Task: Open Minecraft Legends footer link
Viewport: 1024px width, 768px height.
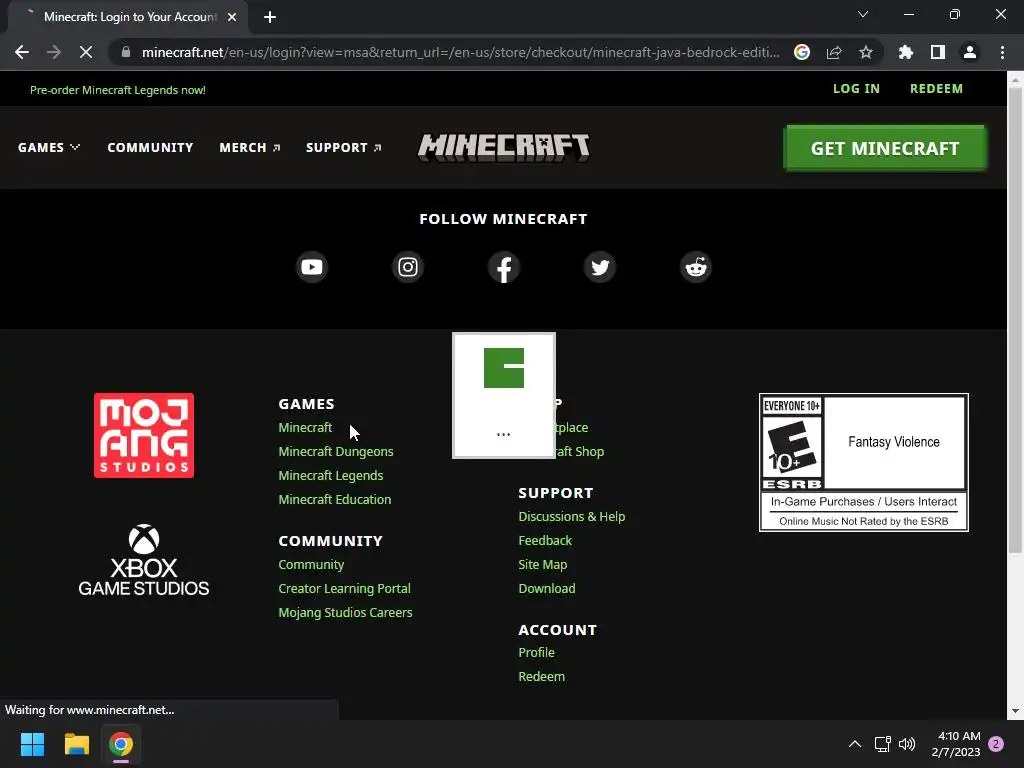Action: click(x=330, y=475)
